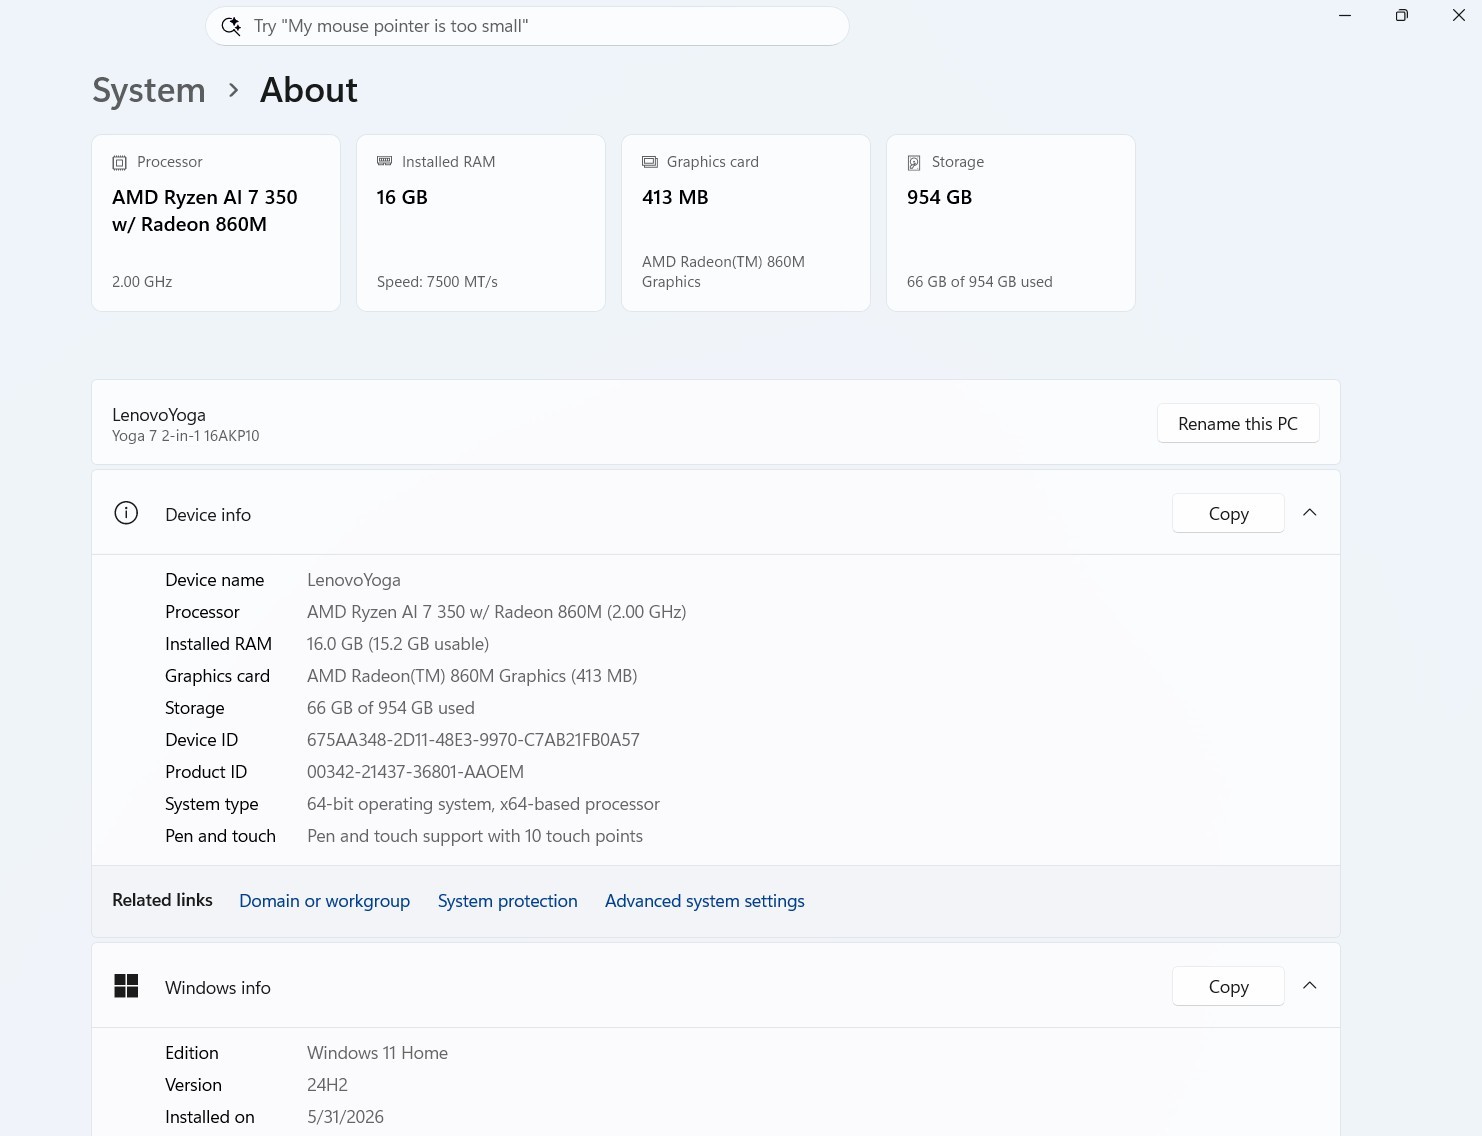Open the Processor summary card
Viewport: 1482px width, 1136px height.
point(216,223)
